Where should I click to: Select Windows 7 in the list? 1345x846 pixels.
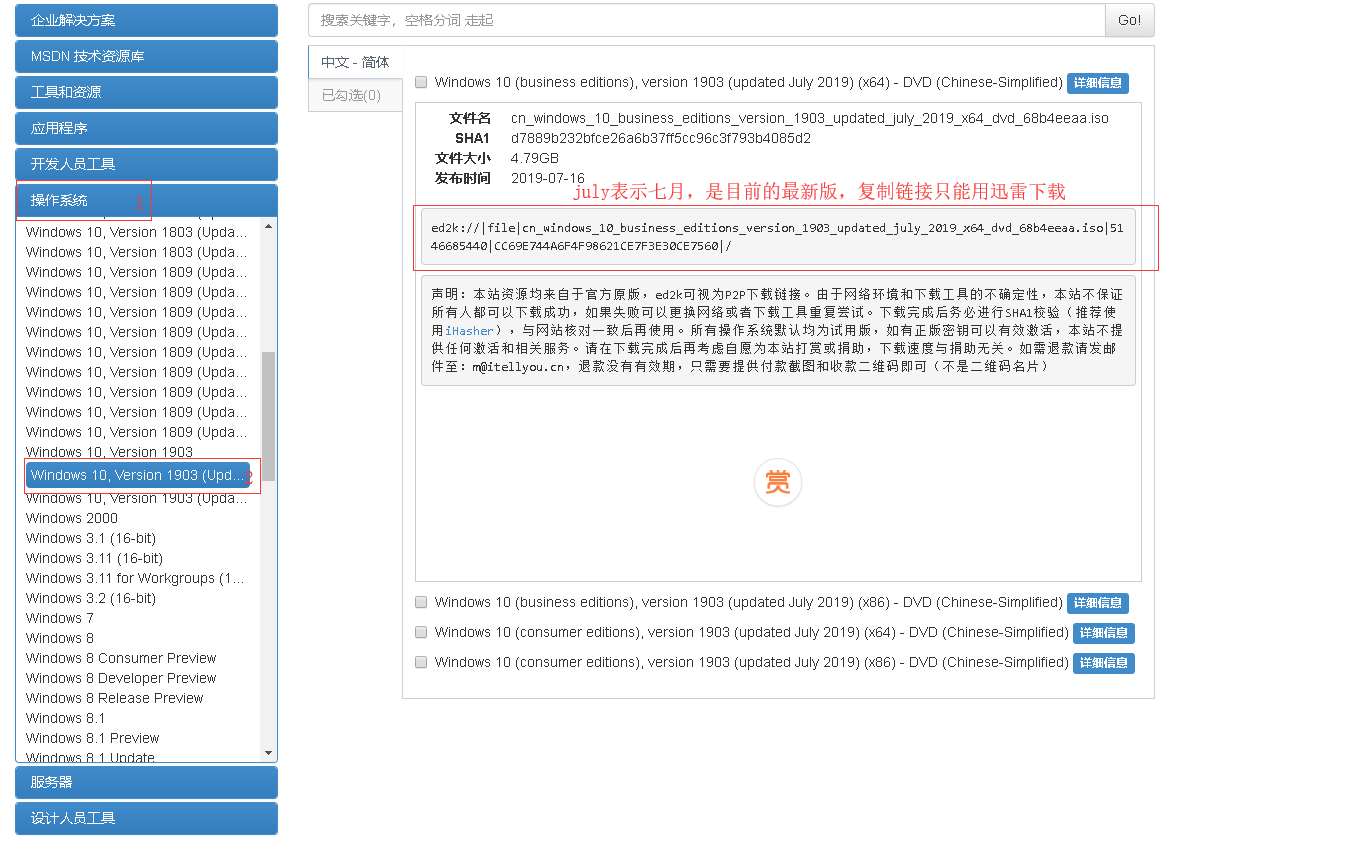60,618
